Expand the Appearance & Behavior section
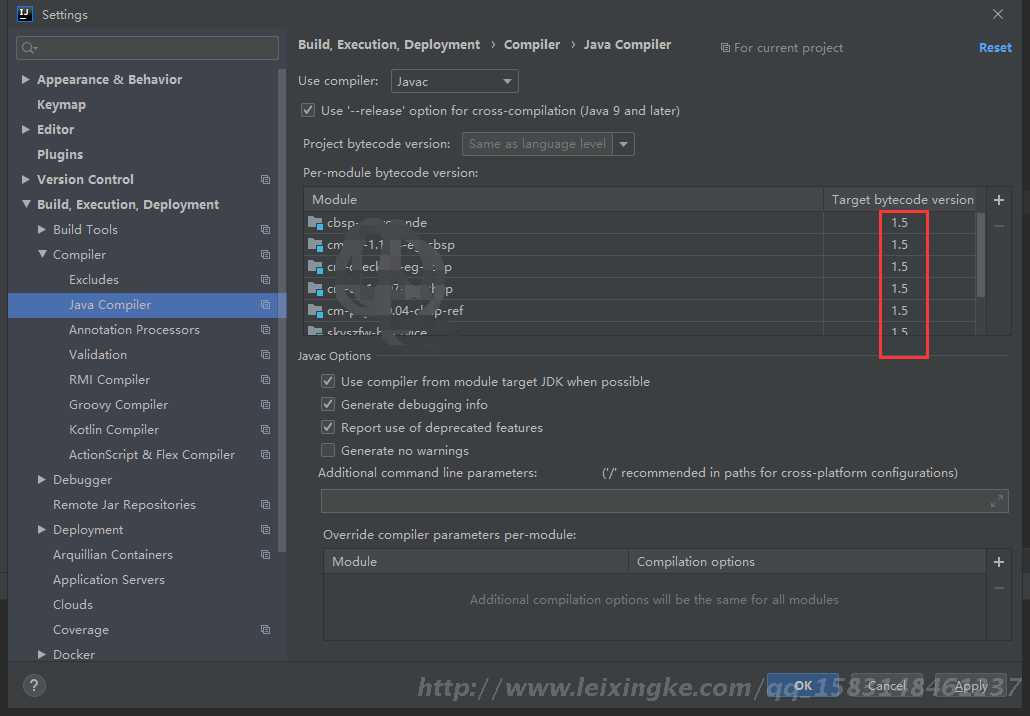Image resolution: width=1030 pixels, height=716 pixels. tap(26, 80)
